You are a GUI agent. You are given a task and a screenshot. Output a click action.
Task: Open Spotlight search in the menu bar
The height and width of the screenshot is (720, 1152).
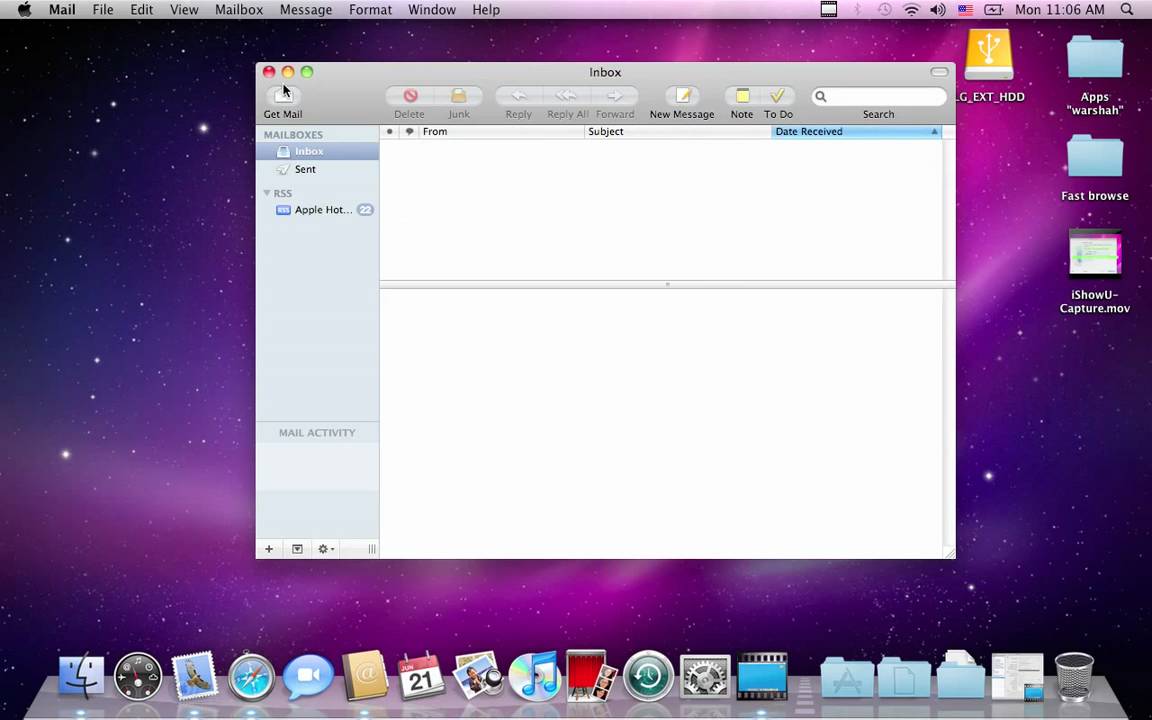point(1127,10)
